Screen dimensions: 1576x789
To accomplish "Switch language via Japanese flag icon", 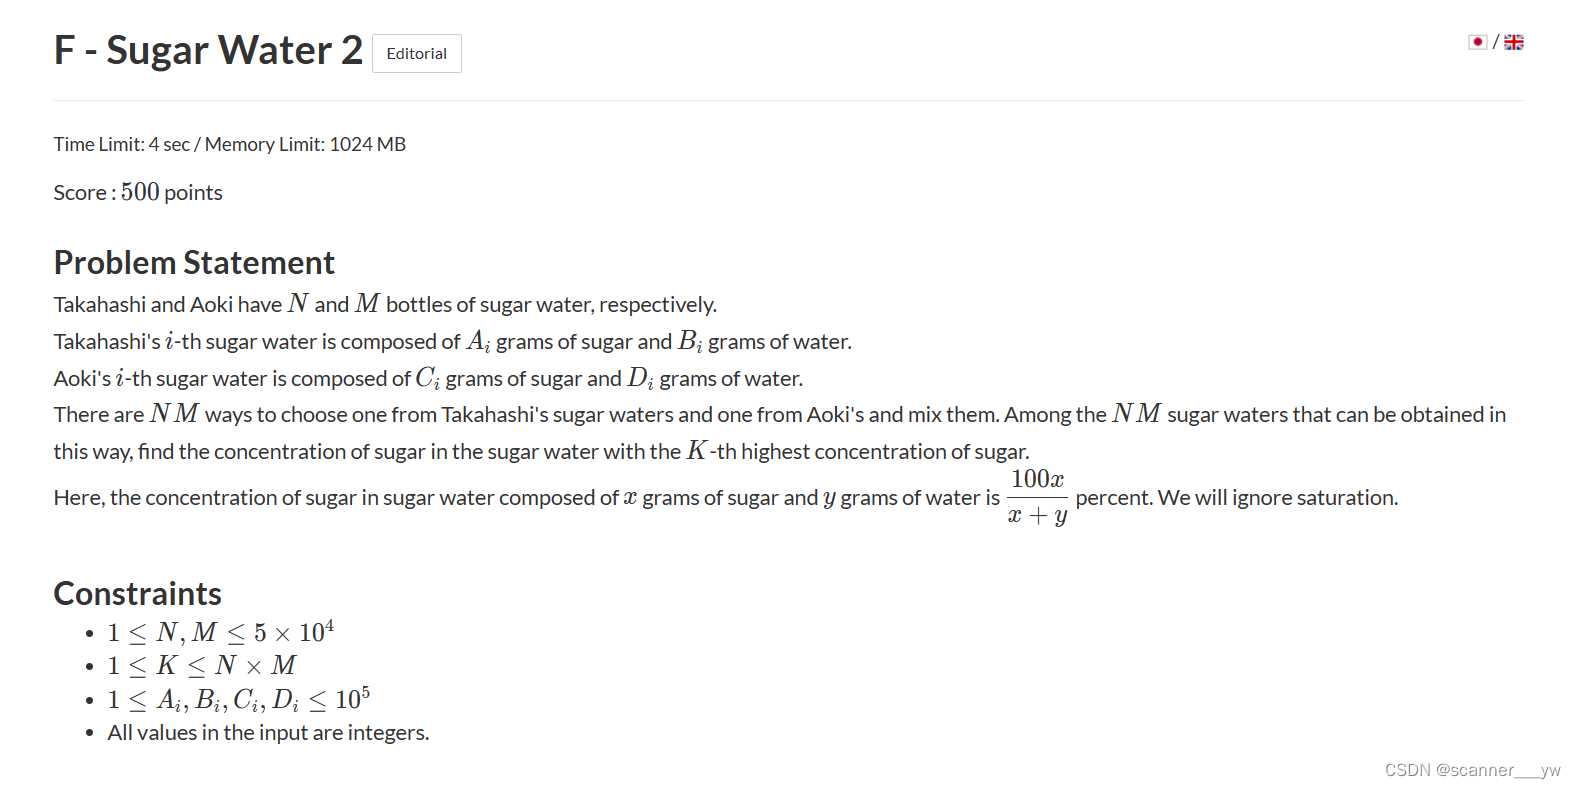I will click(x=1477, y=42).
